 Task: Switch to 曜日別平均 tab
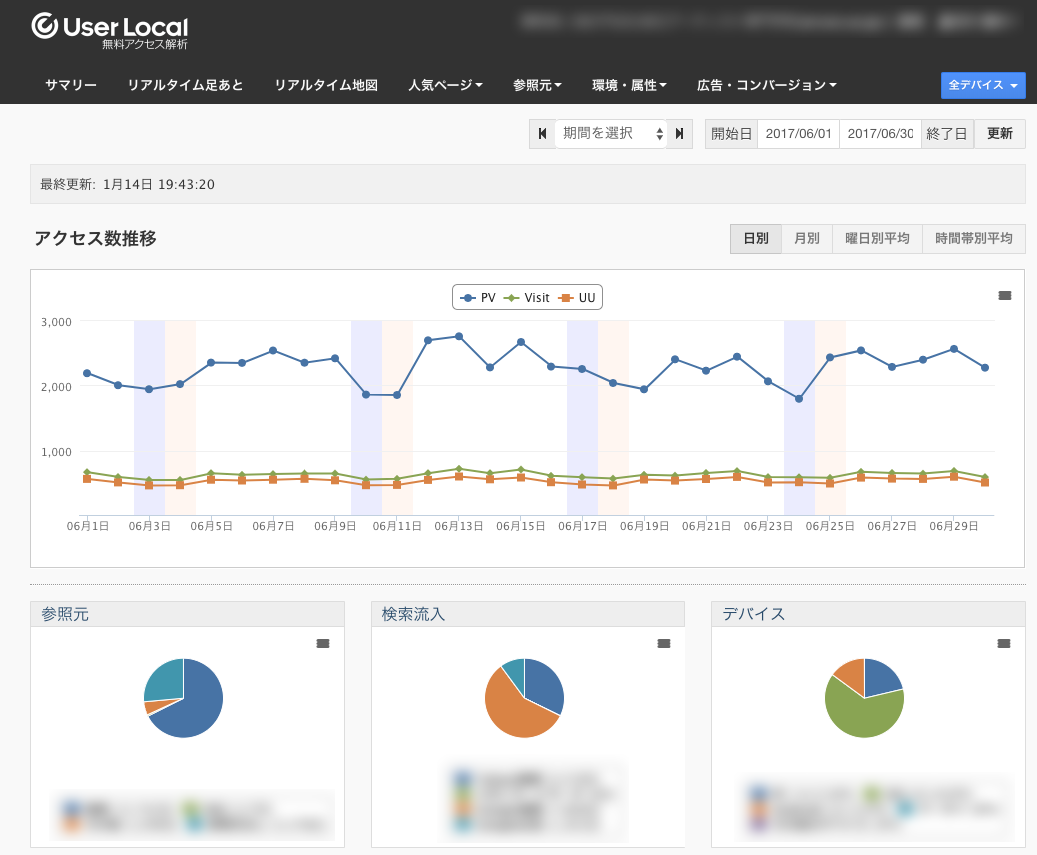pyautogui.click(x=877, y=239)
